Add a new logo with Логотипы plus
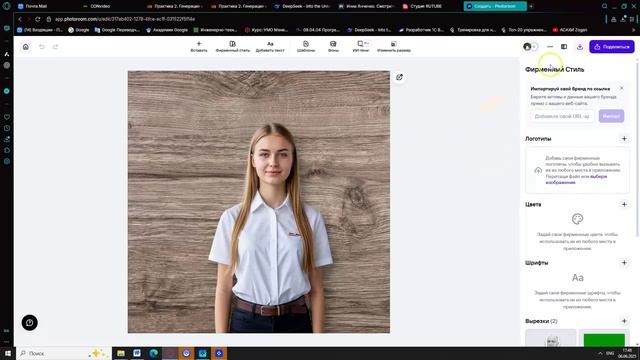The width and height of the screenshot is (640, 360). [x=624, y=139]
